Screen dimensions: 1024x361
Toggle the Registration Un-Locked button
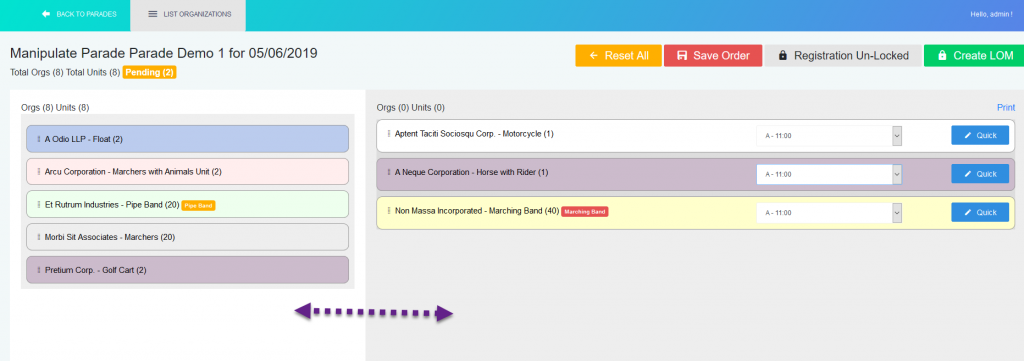(843, 55)
